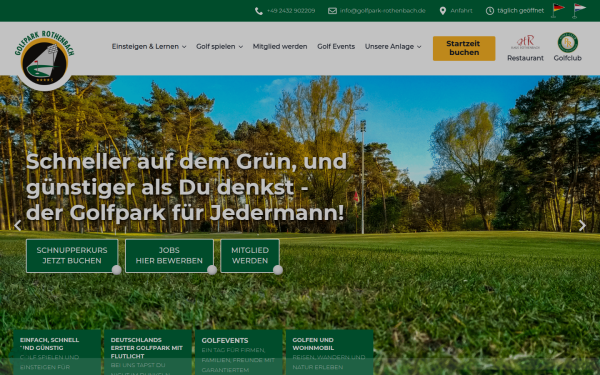Click the phone icon in top bar
This screenshot has height=375, width=600.
click(259, 11)
